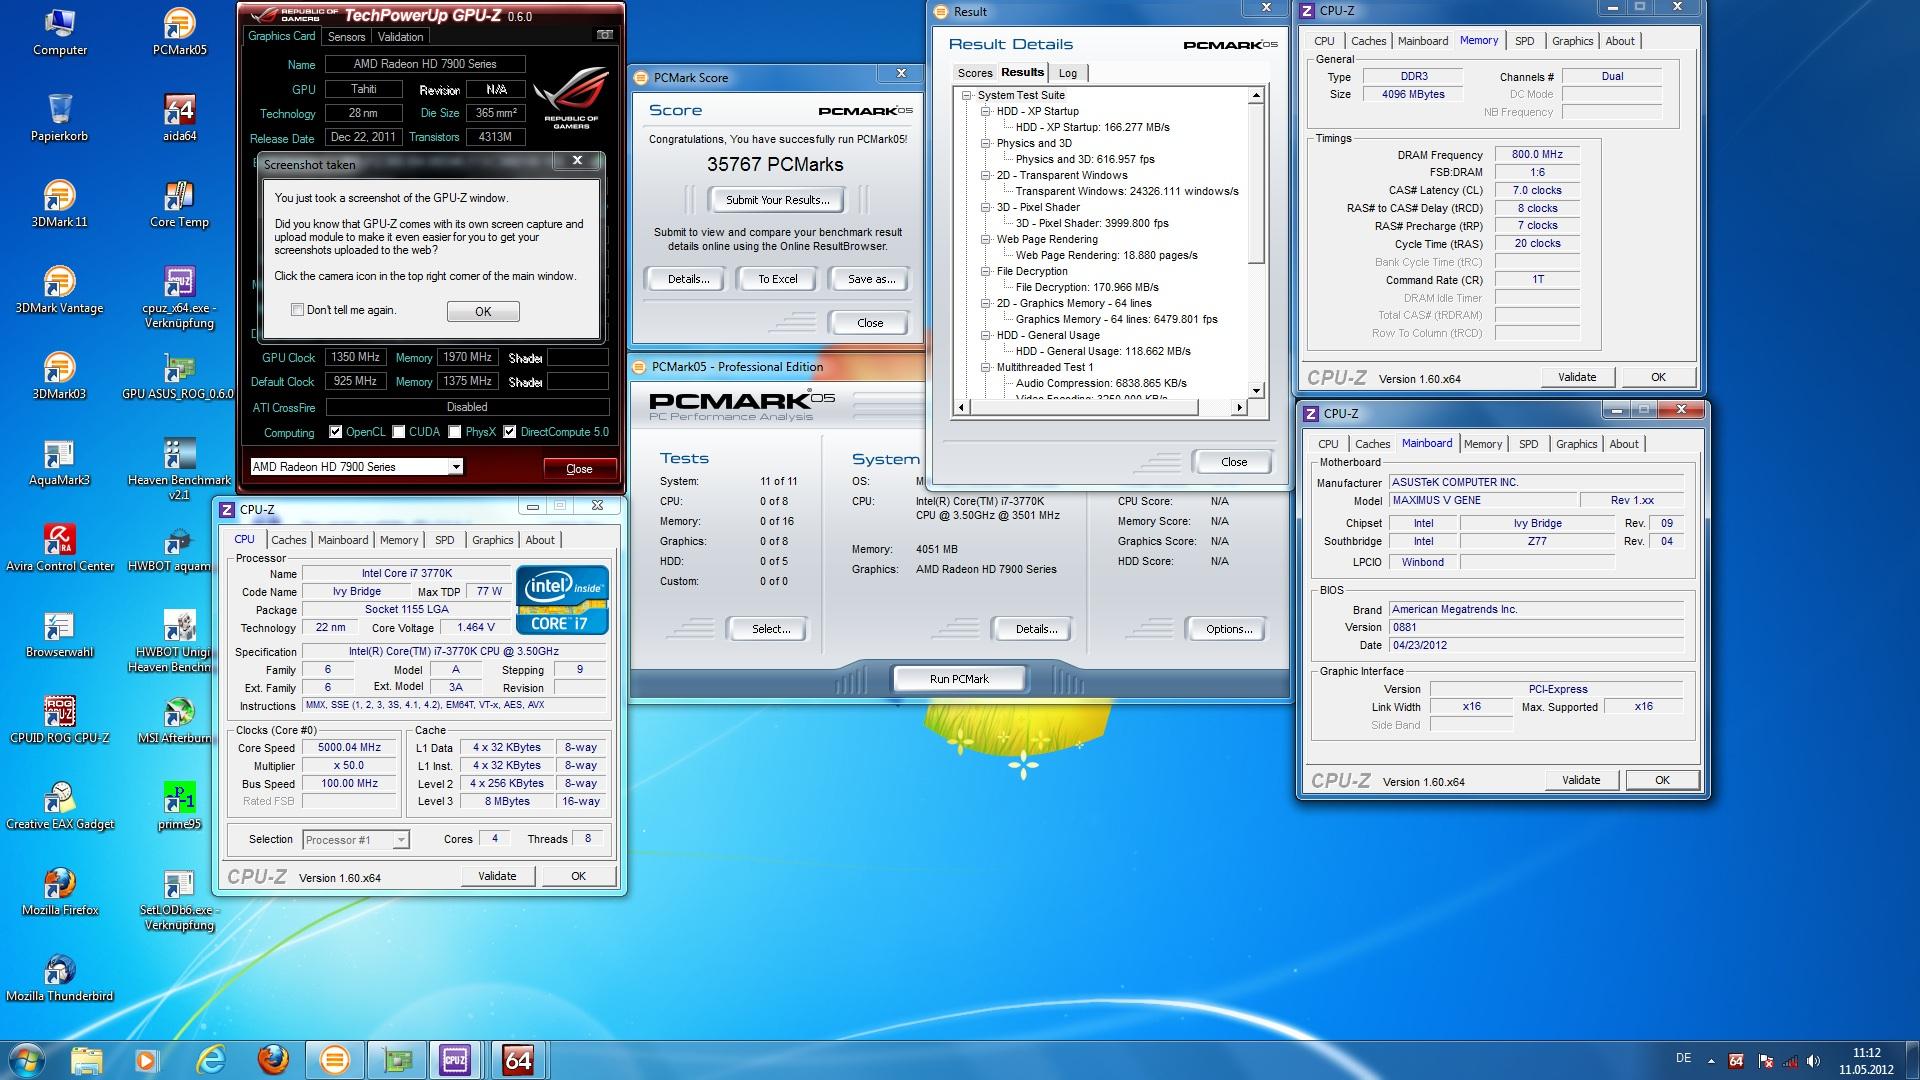
Task: Collapse the 2D - Transparent Windows node
Action: pyautogui.click(x=986, y=176)
